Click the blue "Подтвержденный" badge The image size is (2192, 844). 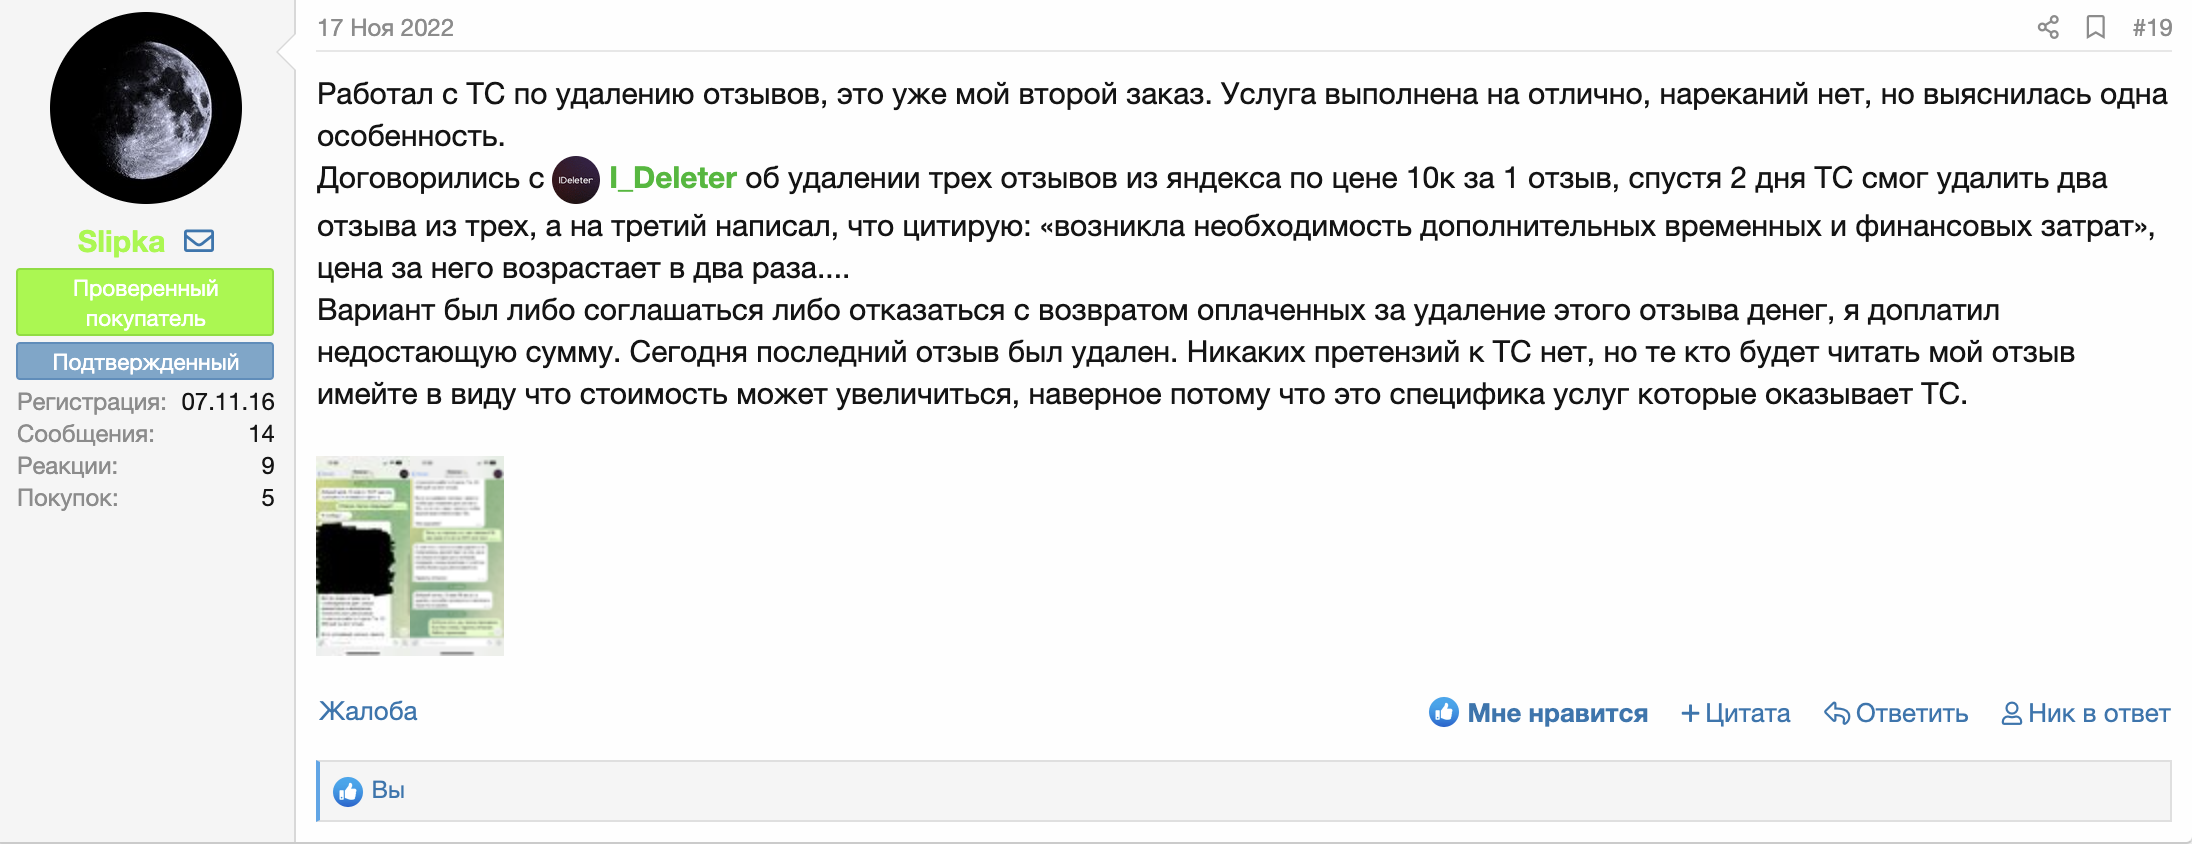tap(145, 362)
